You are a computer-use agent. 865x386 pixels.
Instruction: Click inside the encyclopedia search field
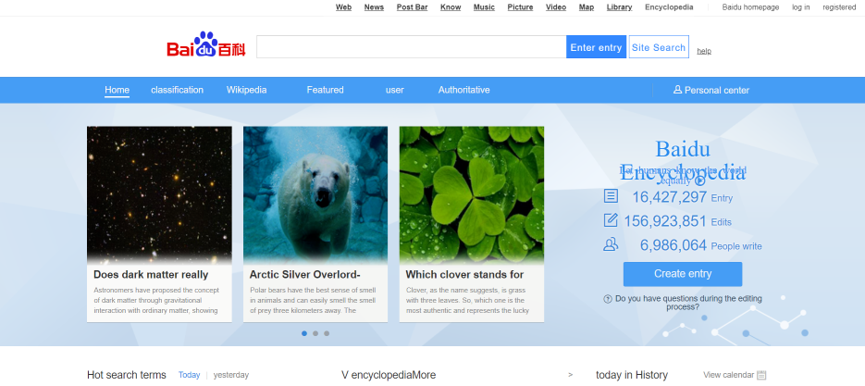click(411, 47)
